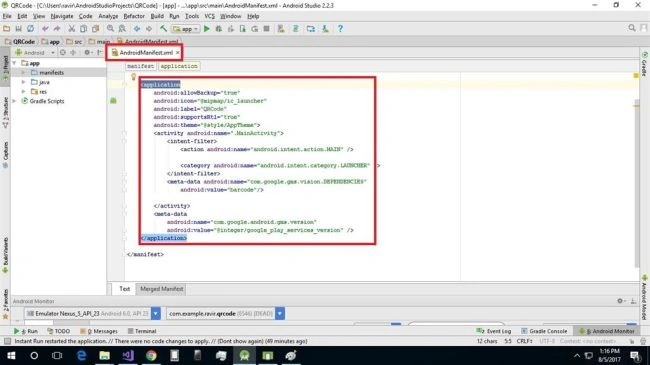The image size is (650, 365).
Task: Click the Sync Project with Gradle icon
Action: pyautogui.click(x=296, y=29)
